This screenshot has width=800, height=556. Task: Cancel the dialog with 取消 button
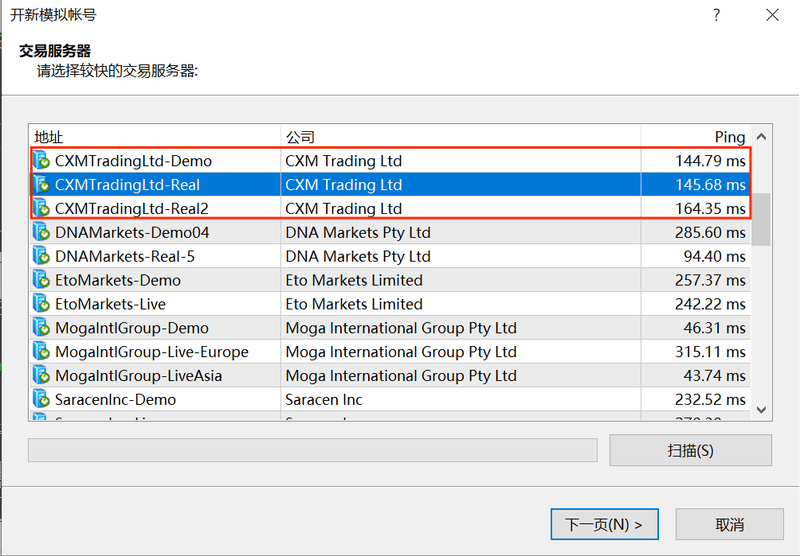[x=730, y=524]
